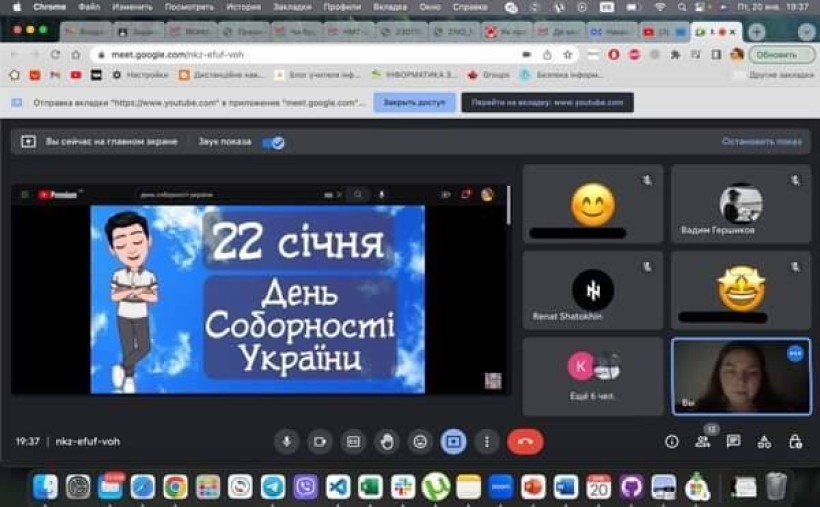The height and width of the screenshot is (507, 820).
Task: Open the activities panel
Action: (764, 442)
